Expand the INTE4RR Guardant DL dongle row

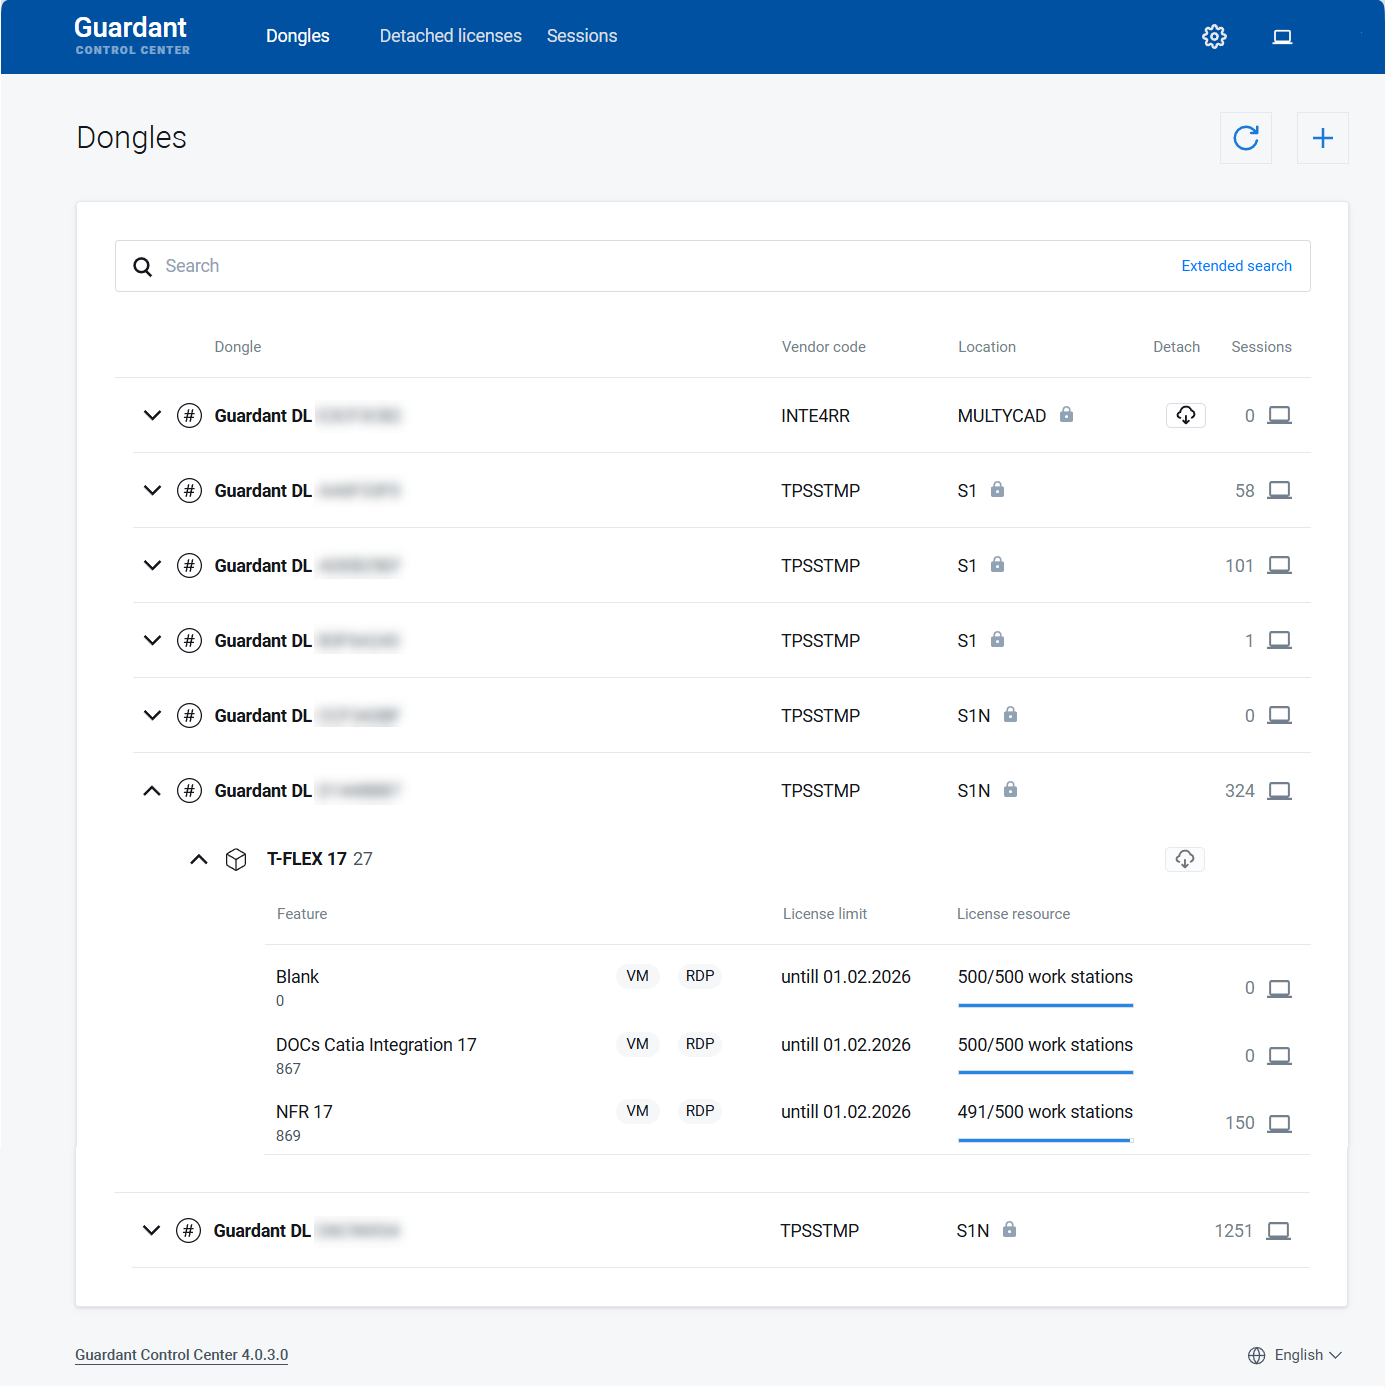[x=152, y=415]
